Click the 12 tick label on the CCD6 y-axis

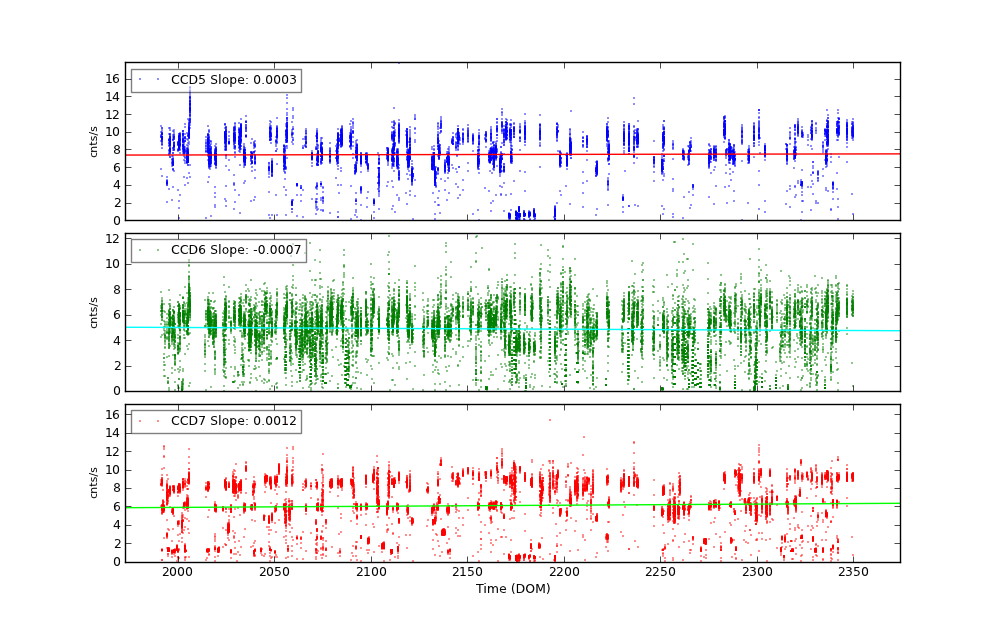(113, 239)
